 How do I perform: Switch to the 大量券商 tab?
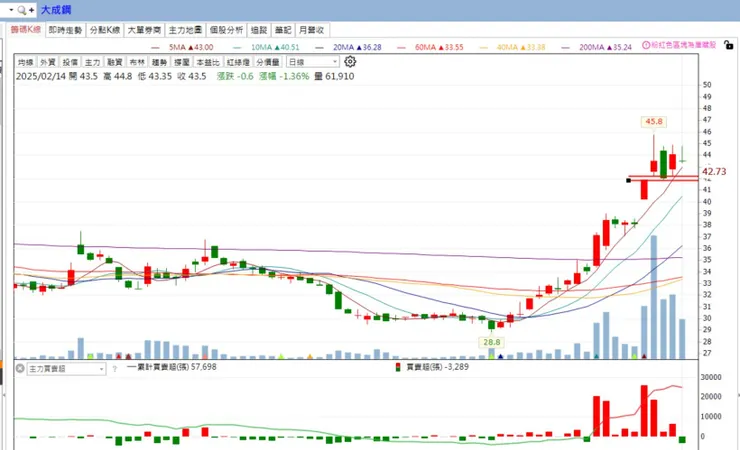[144, 30]
